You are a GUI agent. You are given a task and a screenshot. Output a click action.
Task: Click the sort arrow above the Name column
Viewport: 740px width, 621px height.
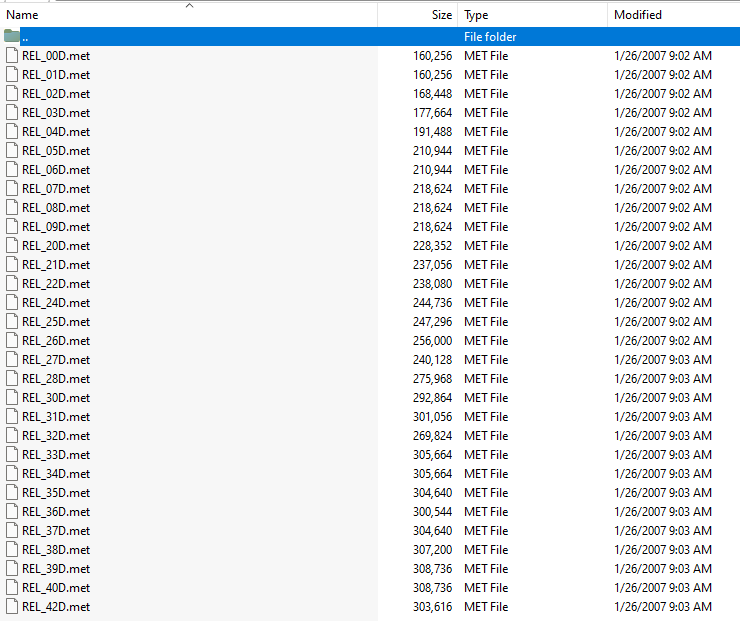pyautogui.click(x=189, y=5)
